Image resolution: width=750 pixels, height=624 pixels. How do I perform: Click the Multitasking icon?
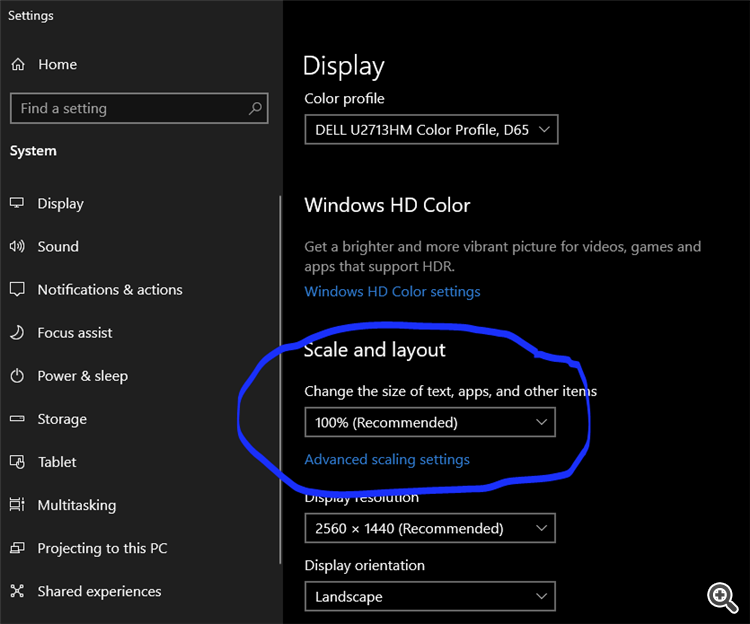[x=17, y=505]
